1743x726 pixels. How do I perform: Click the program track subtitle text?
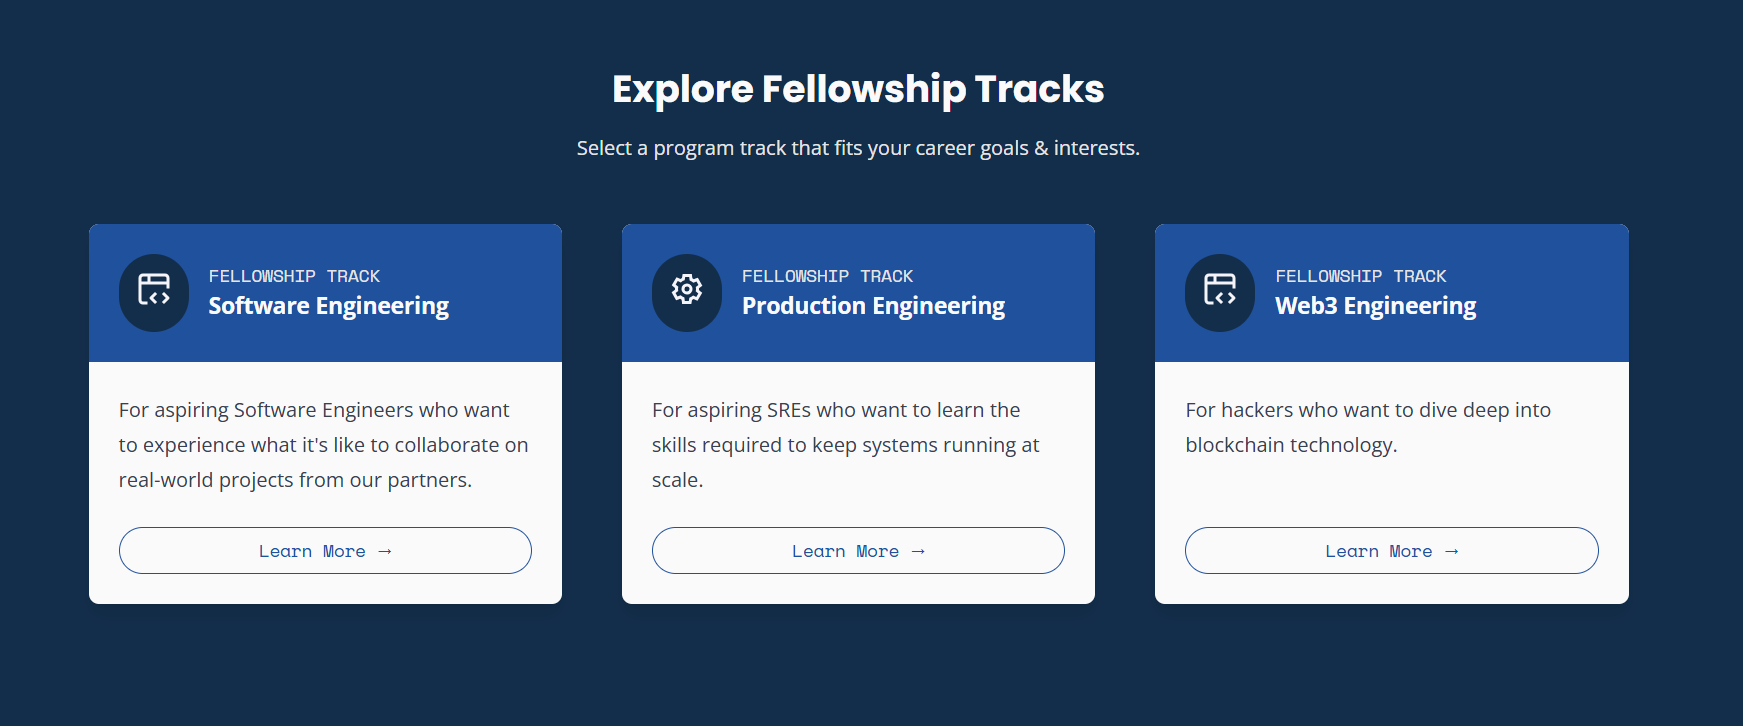pyautogui.click(x=857, y=147)
